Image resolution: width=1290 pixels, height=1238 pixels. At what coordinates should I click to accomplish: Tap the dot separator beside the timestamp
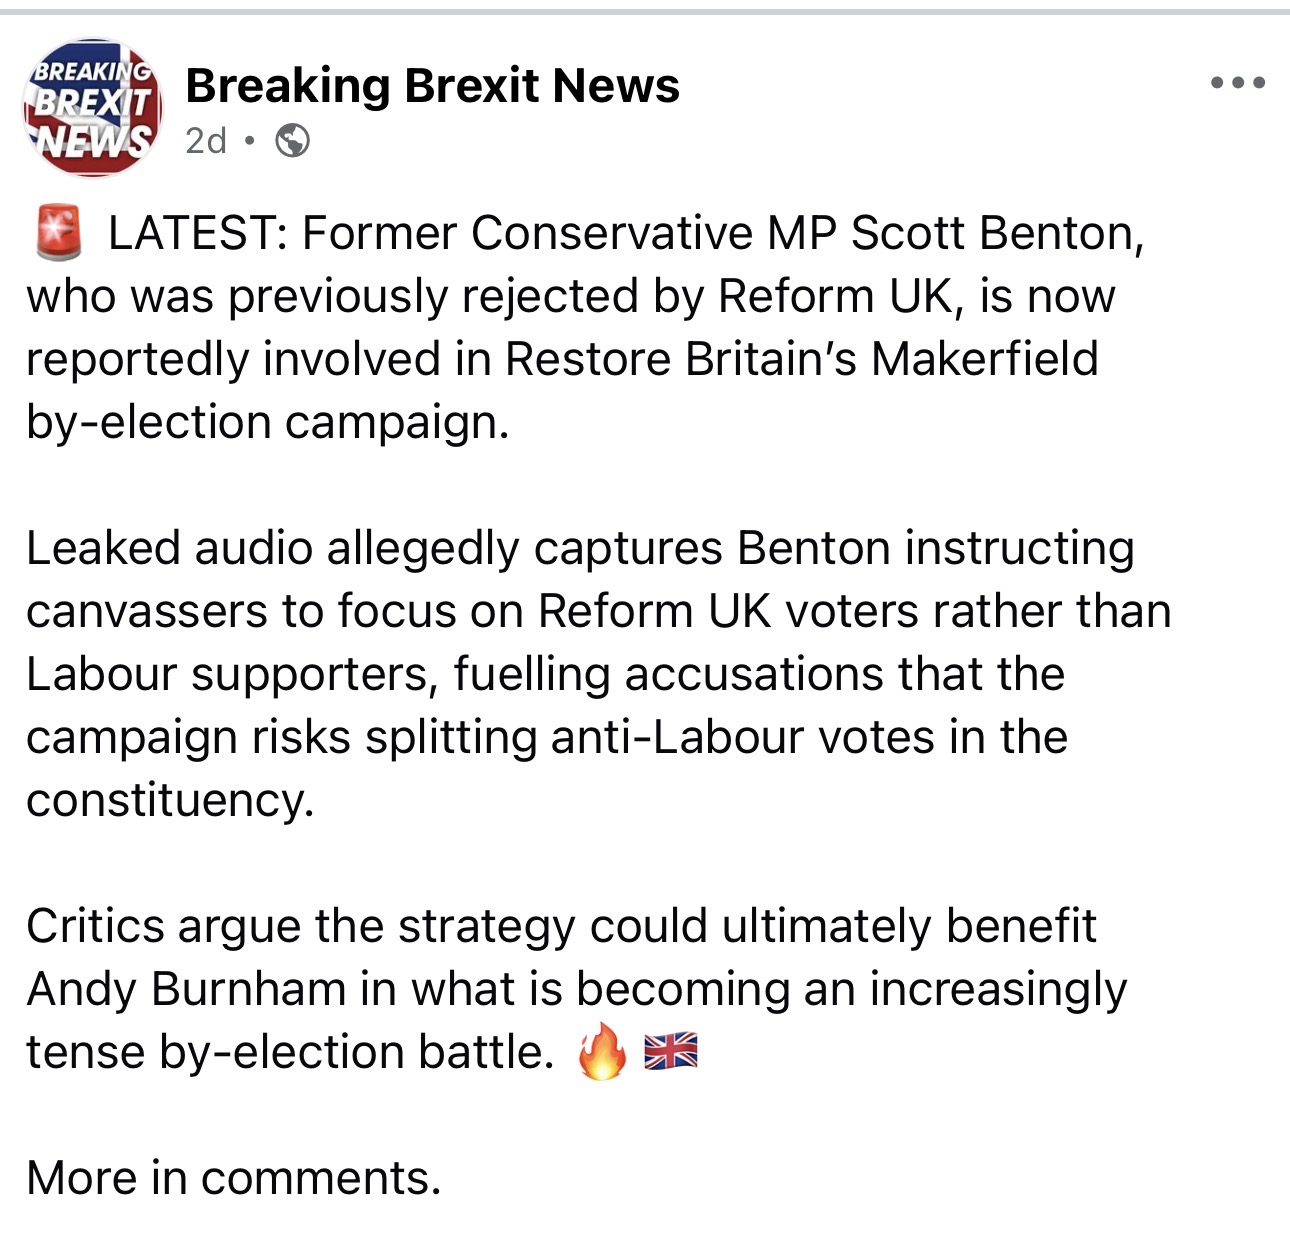250,141
